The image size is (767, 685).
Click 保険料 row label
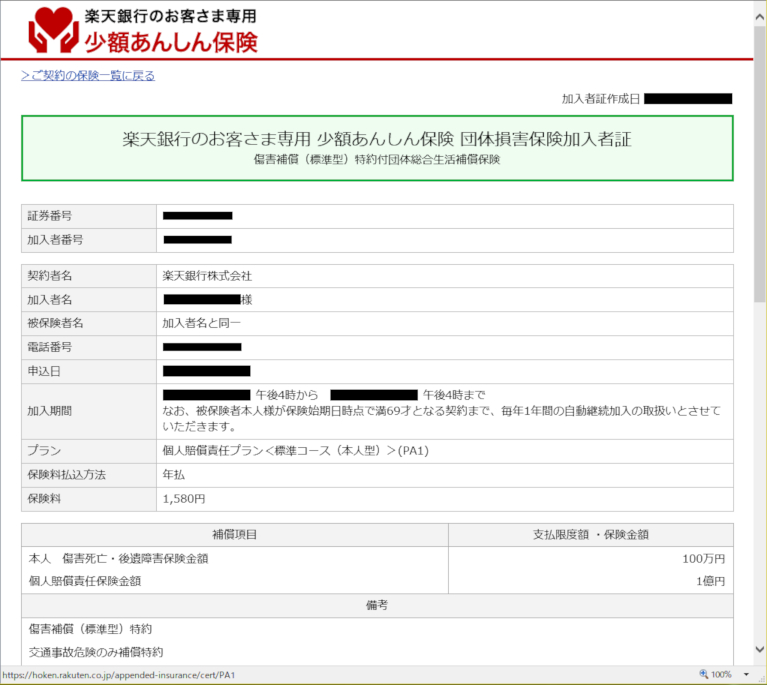(44, 499)
